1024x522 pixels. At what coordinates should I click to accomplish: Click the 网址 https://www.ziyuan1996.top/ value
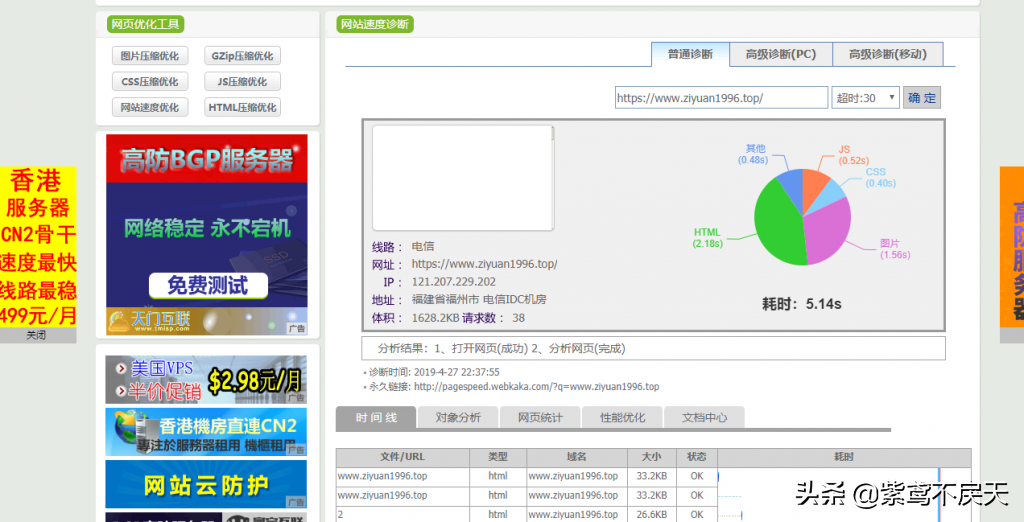click(x=484, y=265)
